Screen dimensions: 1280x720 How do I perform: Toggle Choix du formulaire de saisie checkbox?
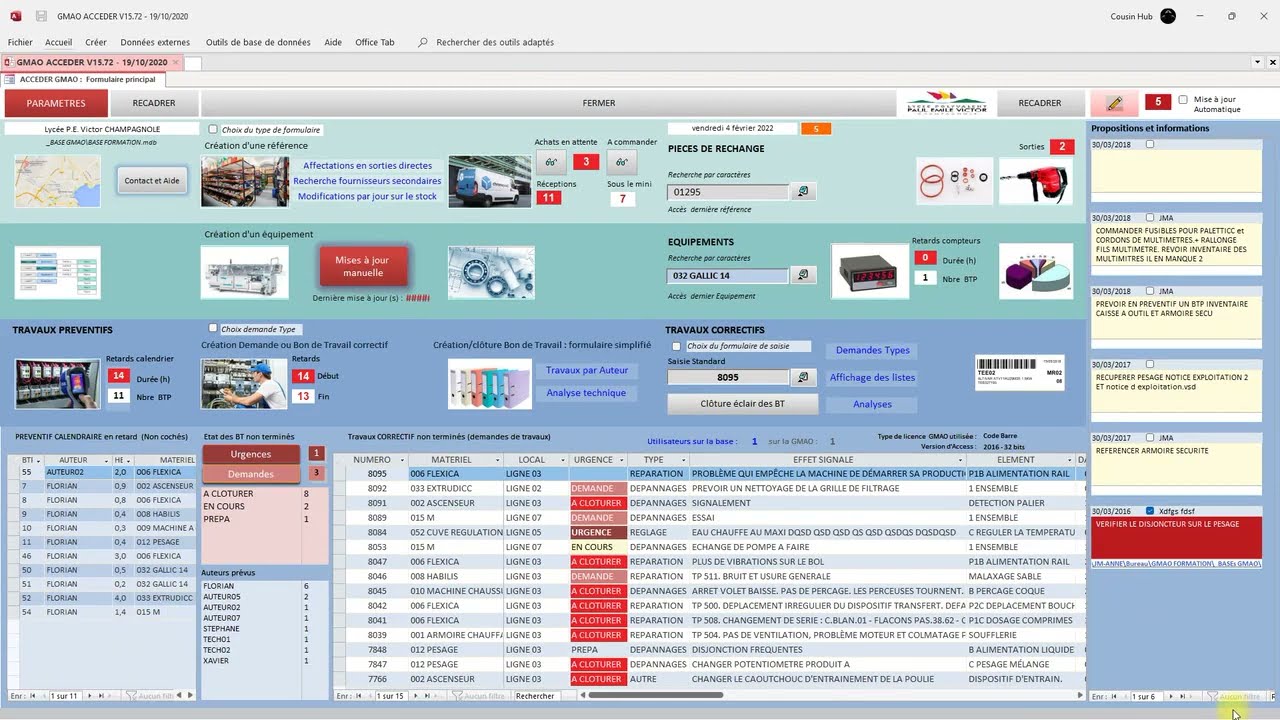coord(677,346)
